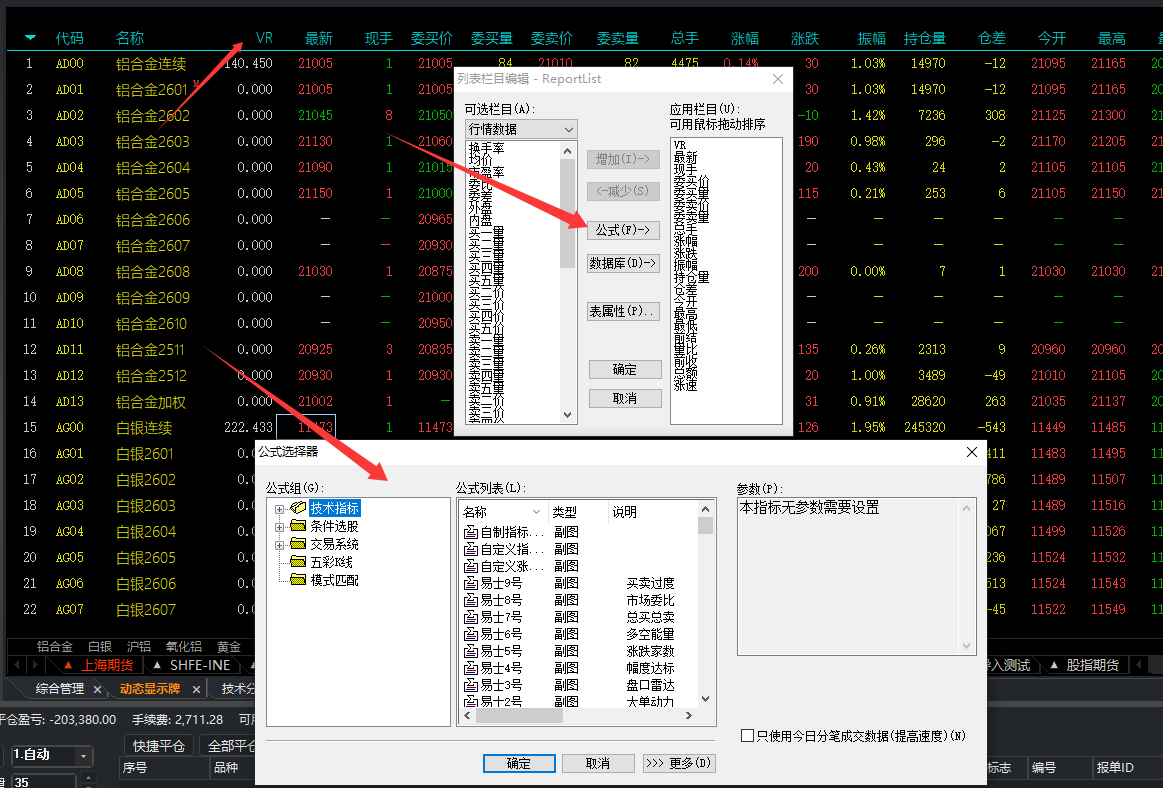
Task: Enable 只使用今日分笔成交数据 checkbox
Action: [747, 736]
